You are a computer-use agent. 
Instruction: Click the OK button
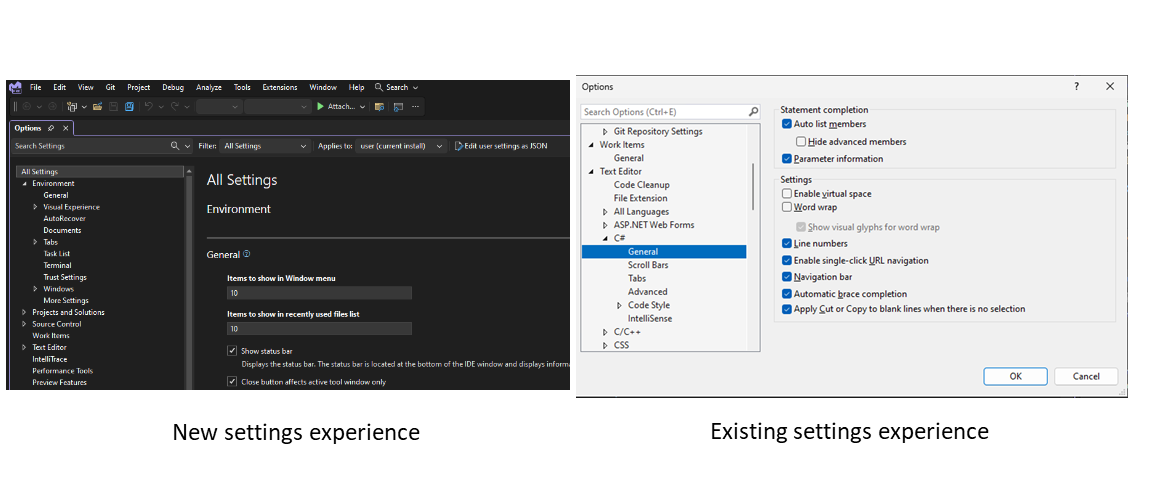1015,376
